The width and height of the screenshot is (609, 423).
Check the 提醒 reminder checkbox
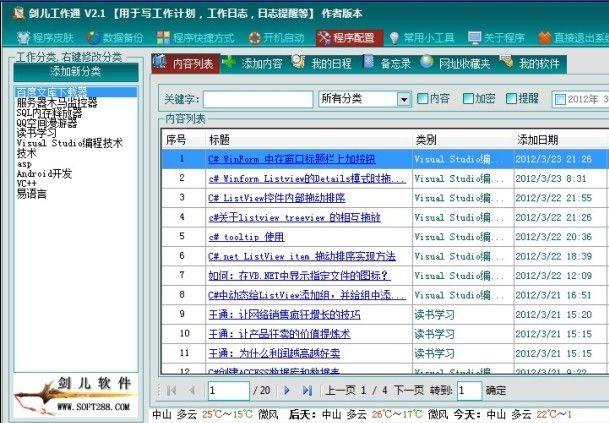click(511, 99)
